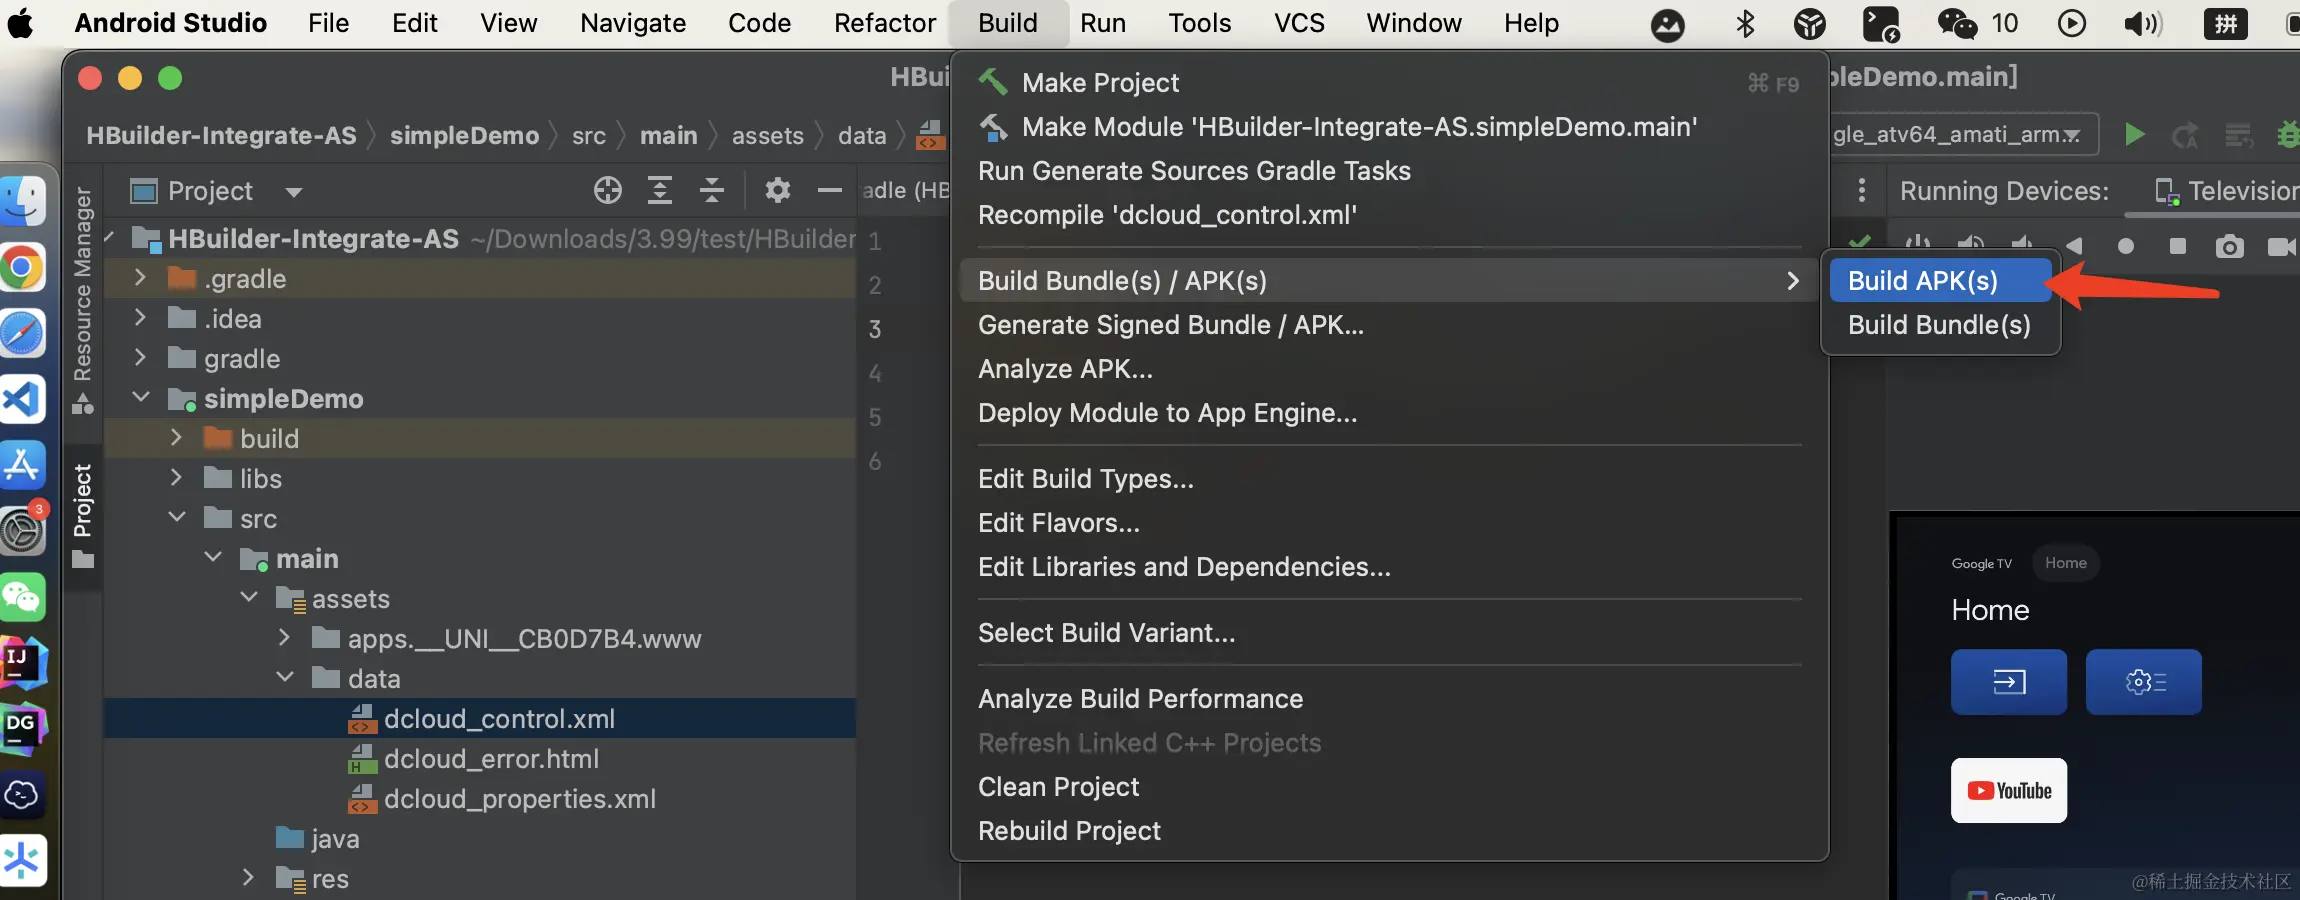Click the green Run app button

2134,135
